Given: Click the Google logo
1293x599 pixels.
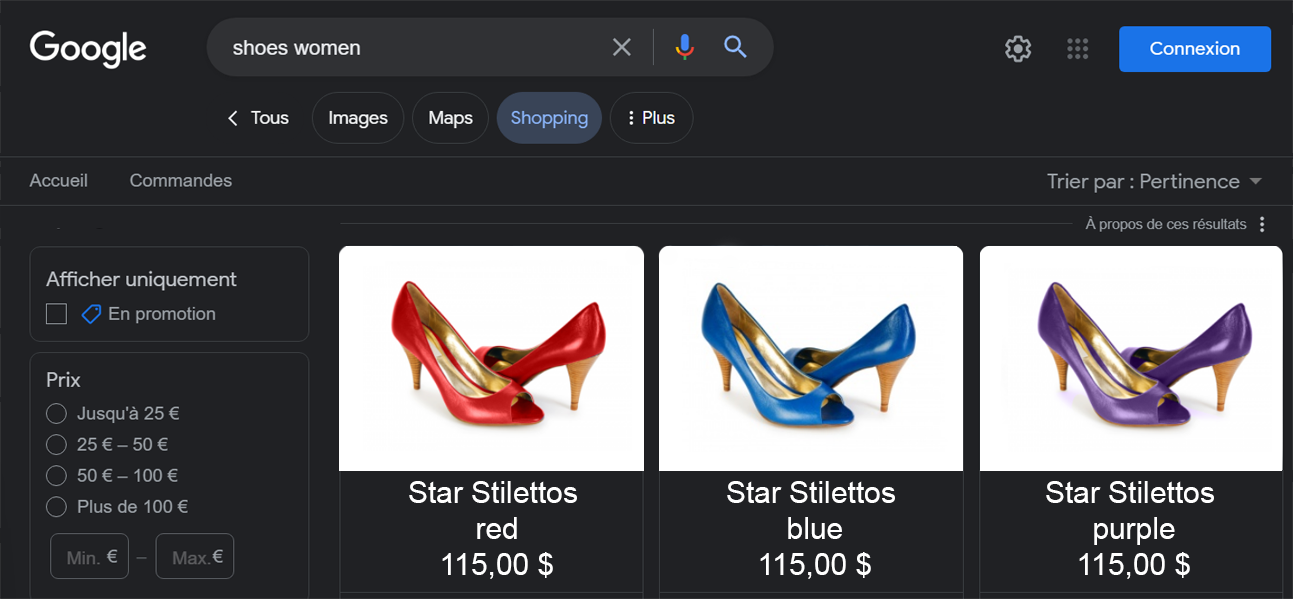Looking at the screenshot, I should (88, 48).
